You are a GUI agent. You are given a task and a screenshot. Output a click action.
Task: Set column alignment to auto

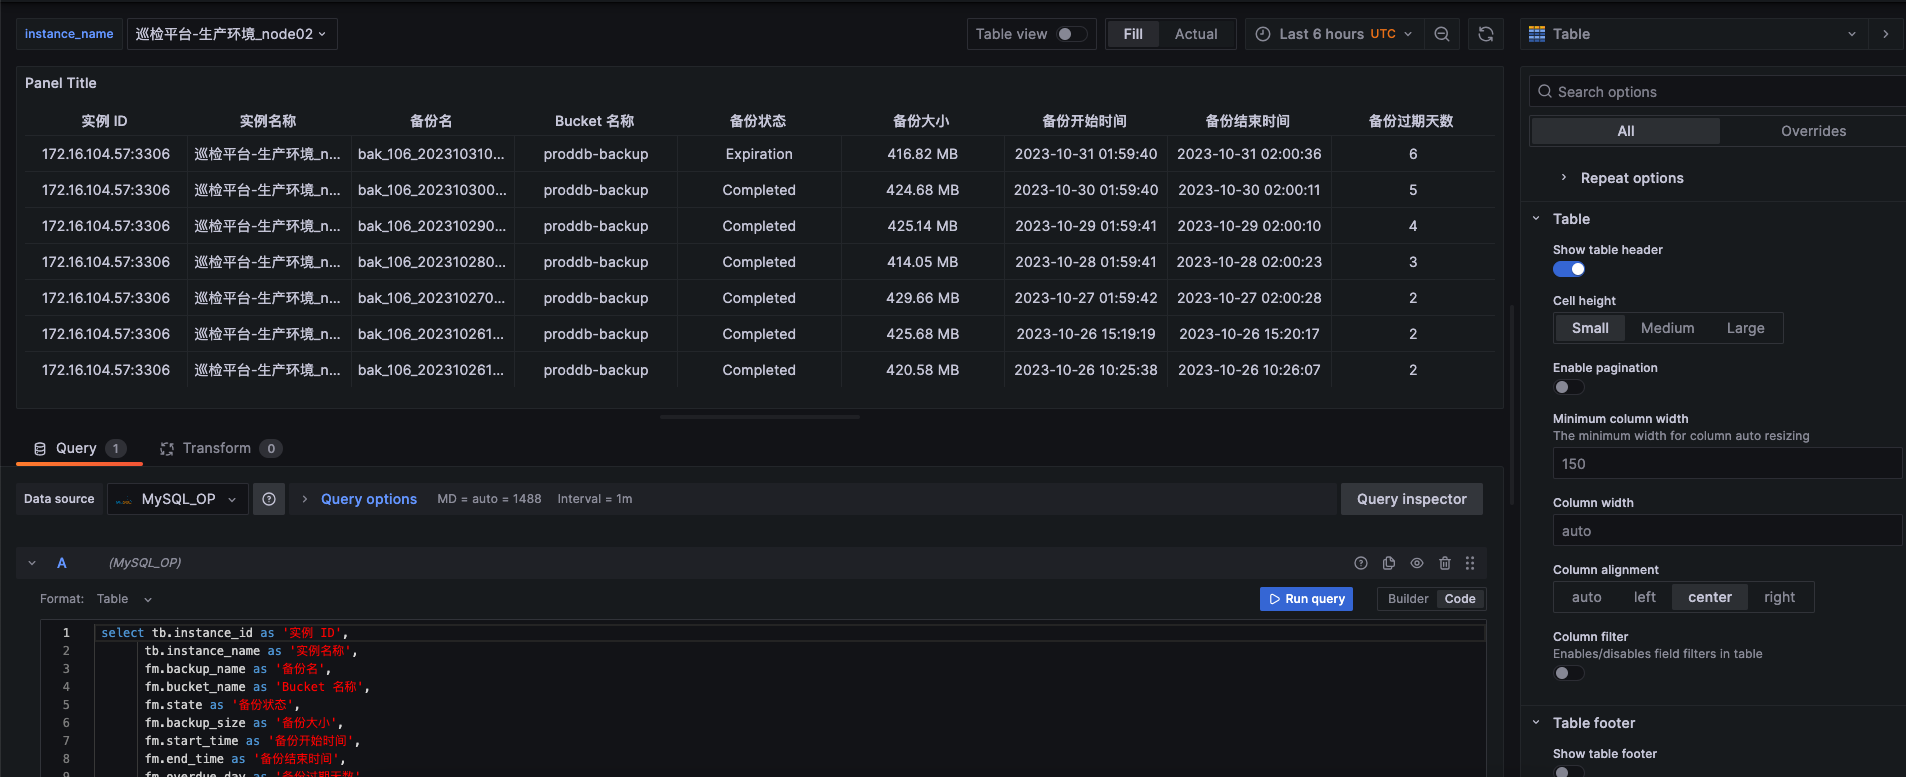1587,597
